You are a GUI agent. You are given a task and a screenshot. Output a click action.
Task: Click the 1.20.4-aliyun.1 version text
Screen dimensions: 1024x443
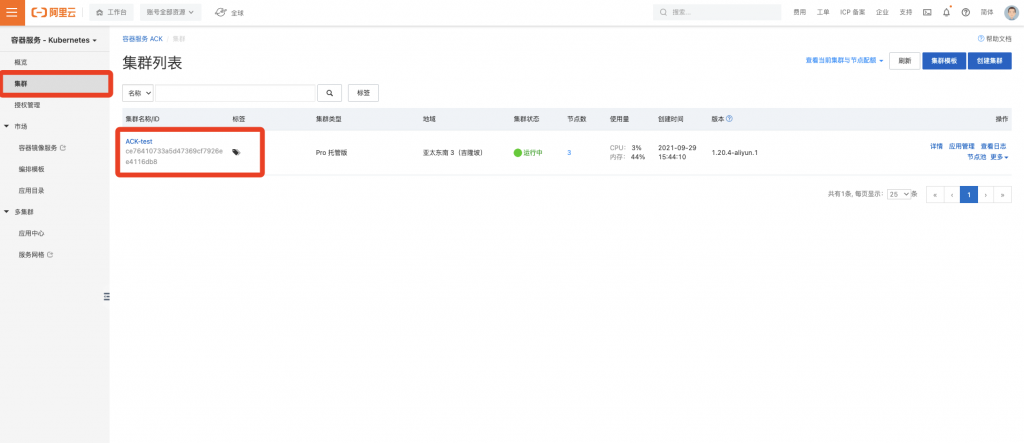[x=735, y=152]
